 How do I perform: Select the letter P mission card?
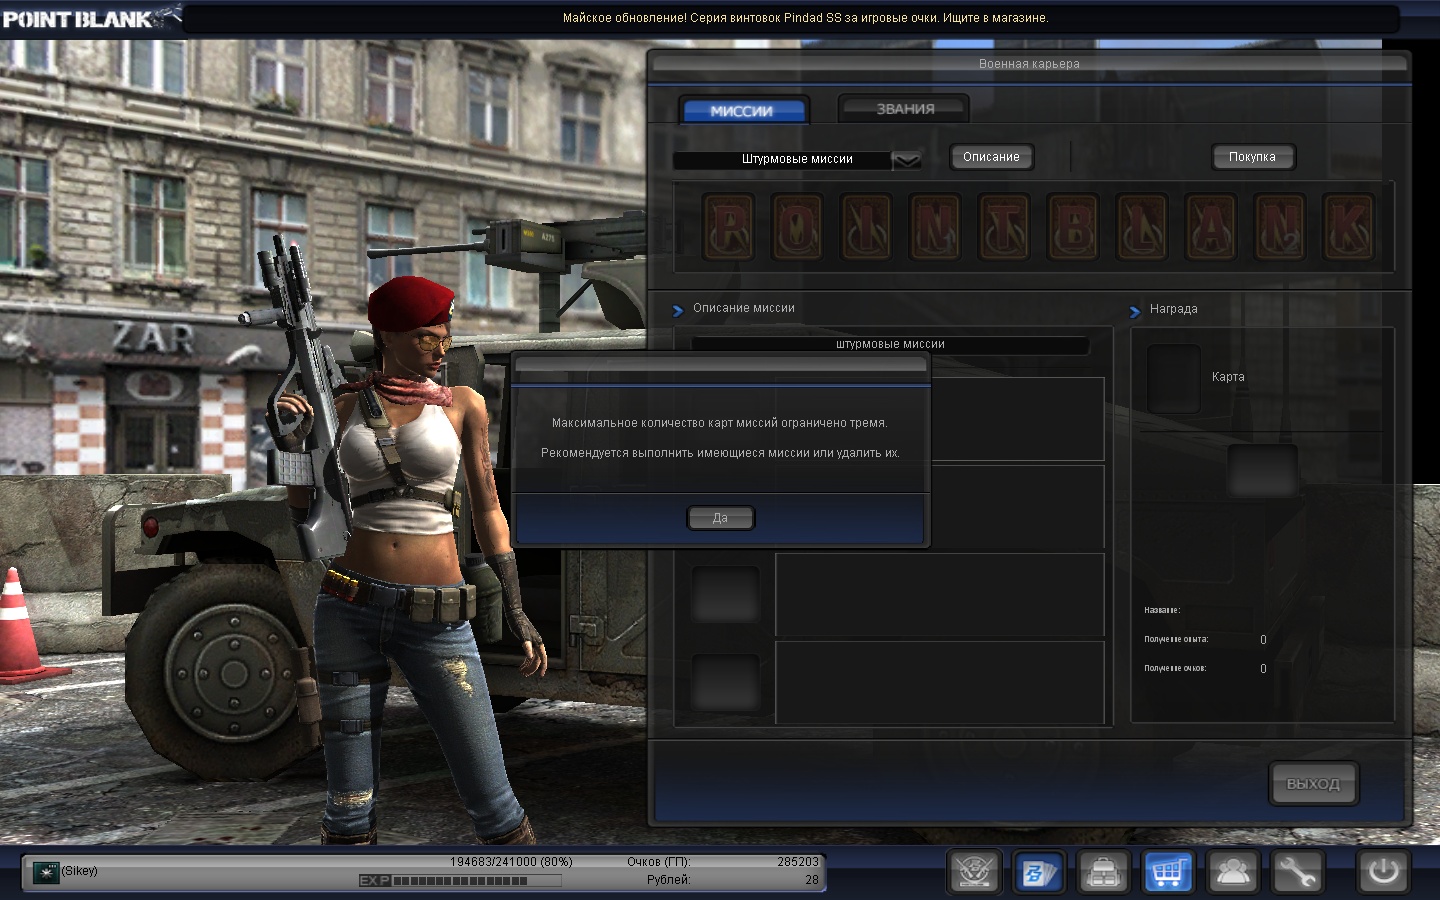coord(728,227)
